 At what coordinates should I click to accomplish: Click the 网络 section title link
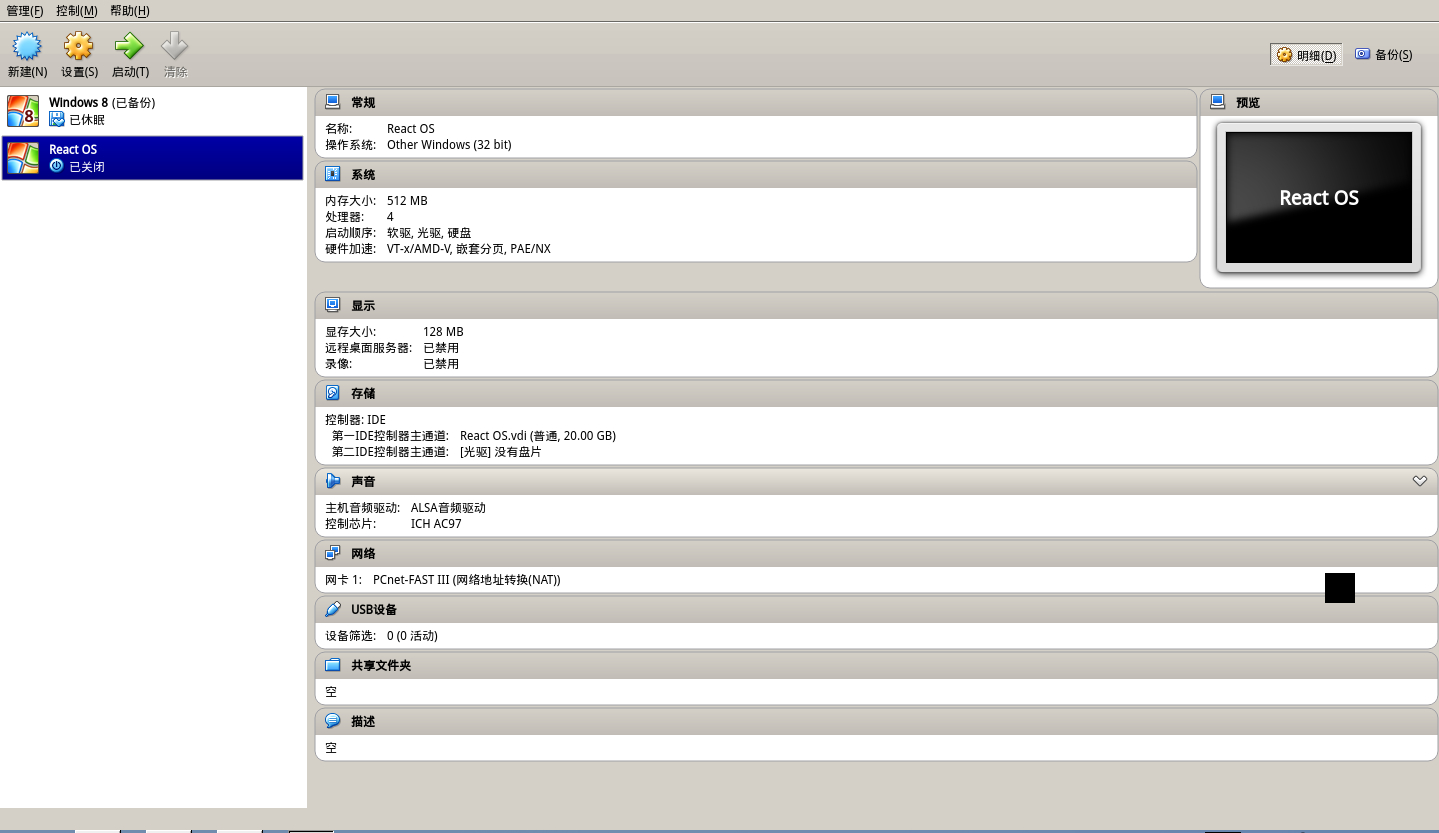[x=363, y=553]
